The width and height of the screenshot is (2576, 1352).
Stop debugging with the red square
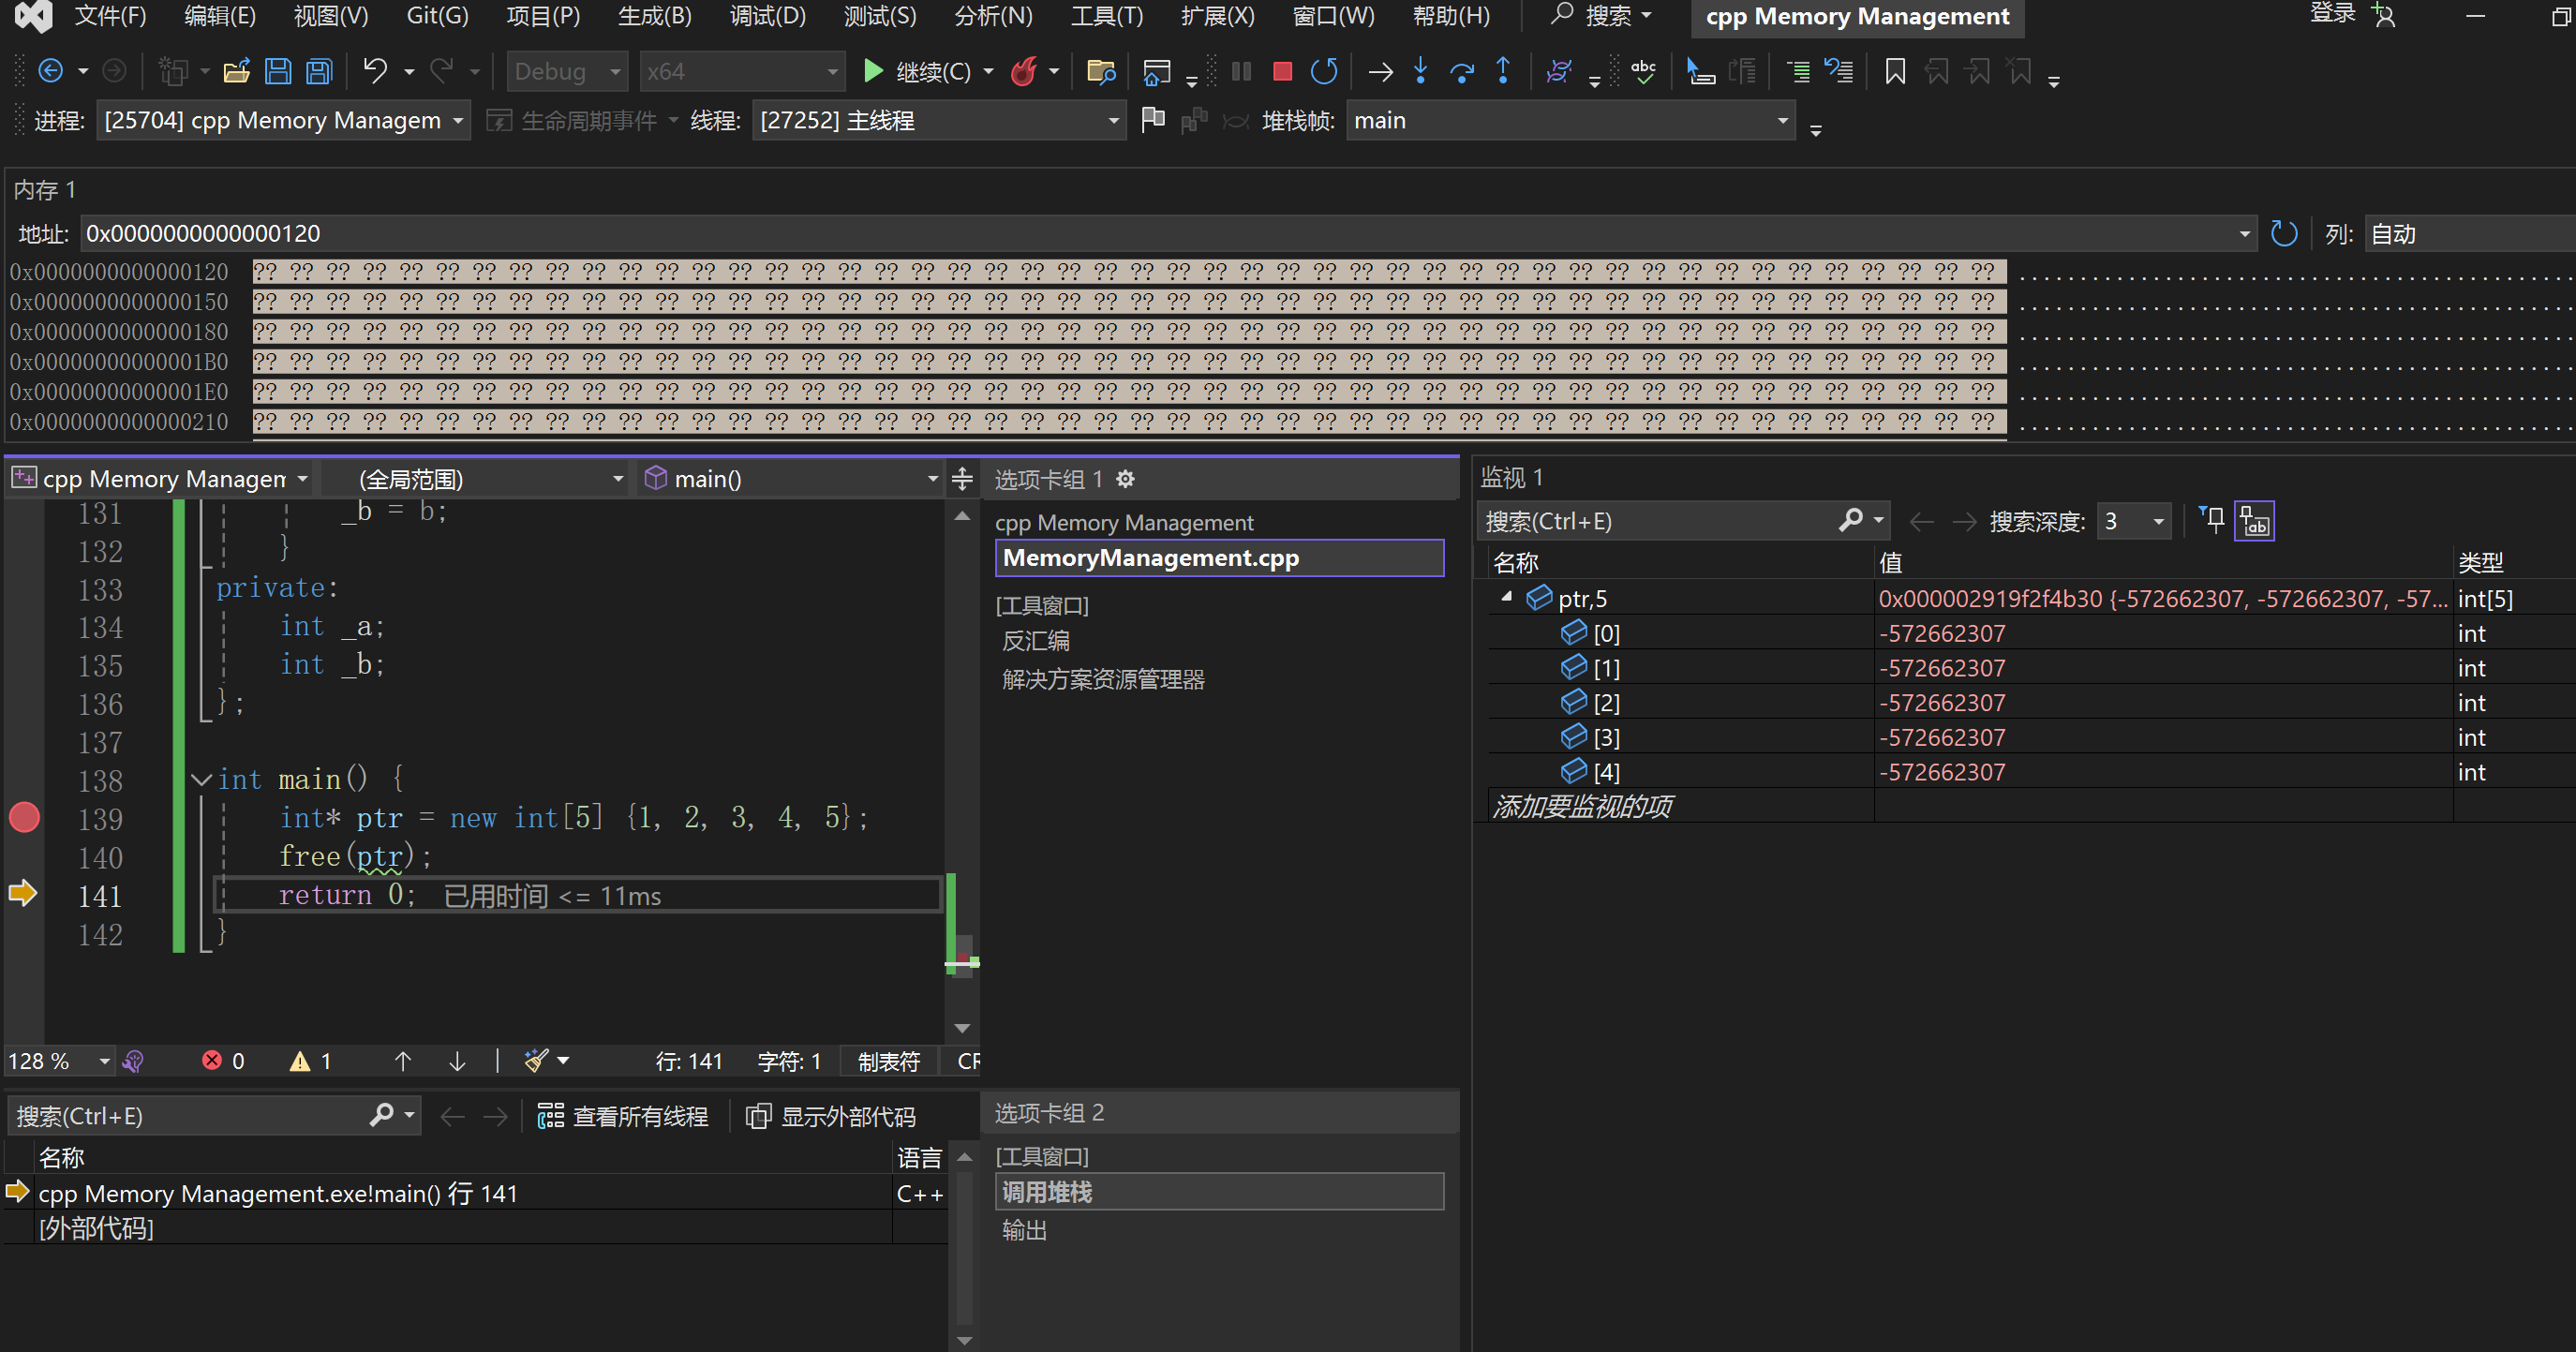(x=1282, y=71)
